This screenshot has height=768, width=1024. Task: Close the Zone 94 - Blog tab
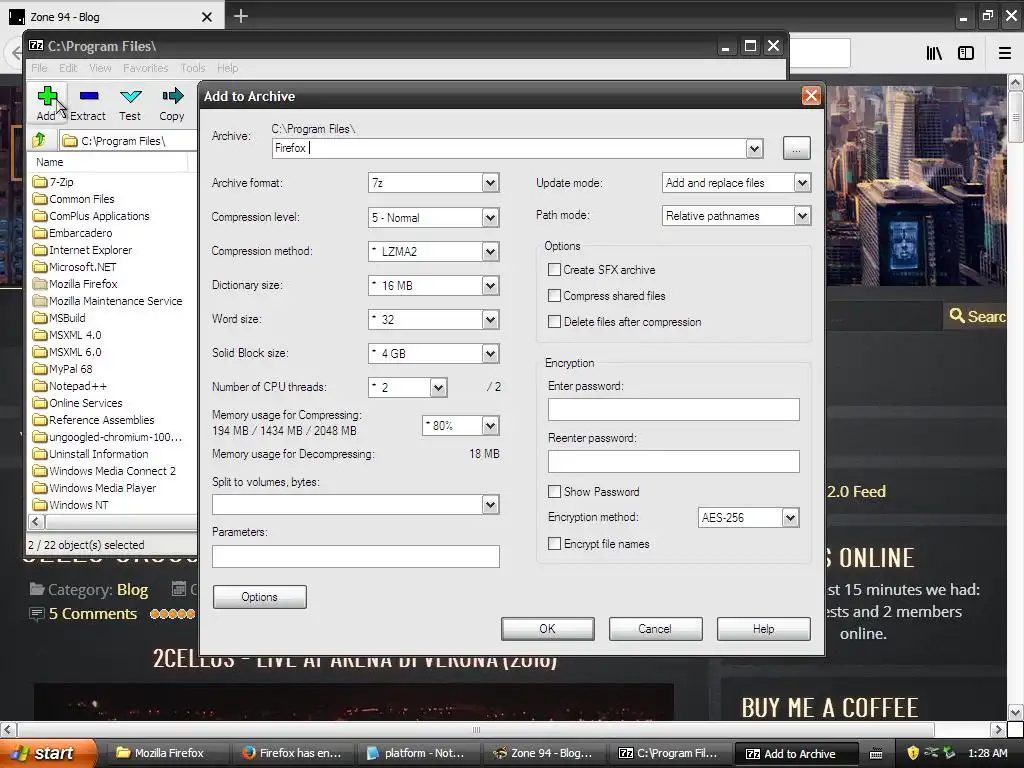coord(206,17)
